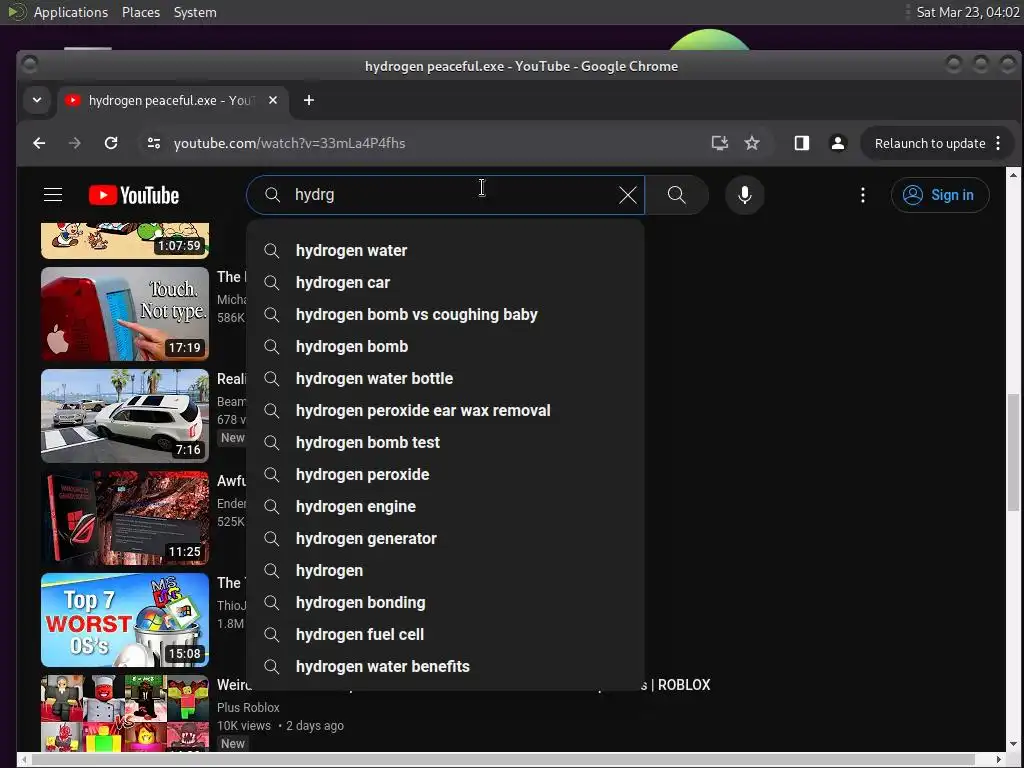Screen dimensions: 1024x768
Task: Reload the page with the refresh icon
Action: point(111,143)
